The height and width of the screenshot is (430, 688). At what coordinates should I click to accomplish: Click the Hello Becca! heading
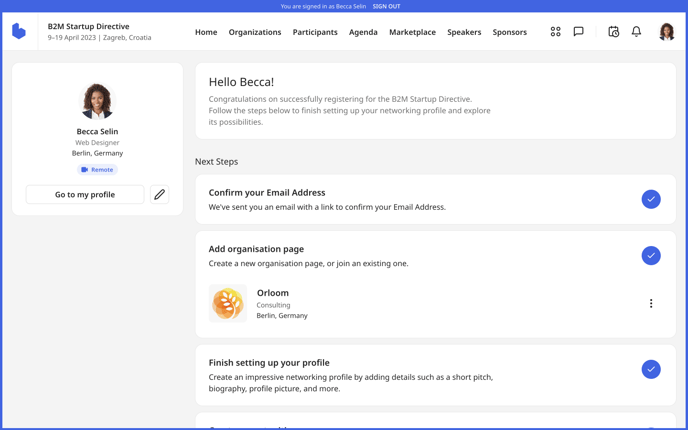(x=241, y=82)
